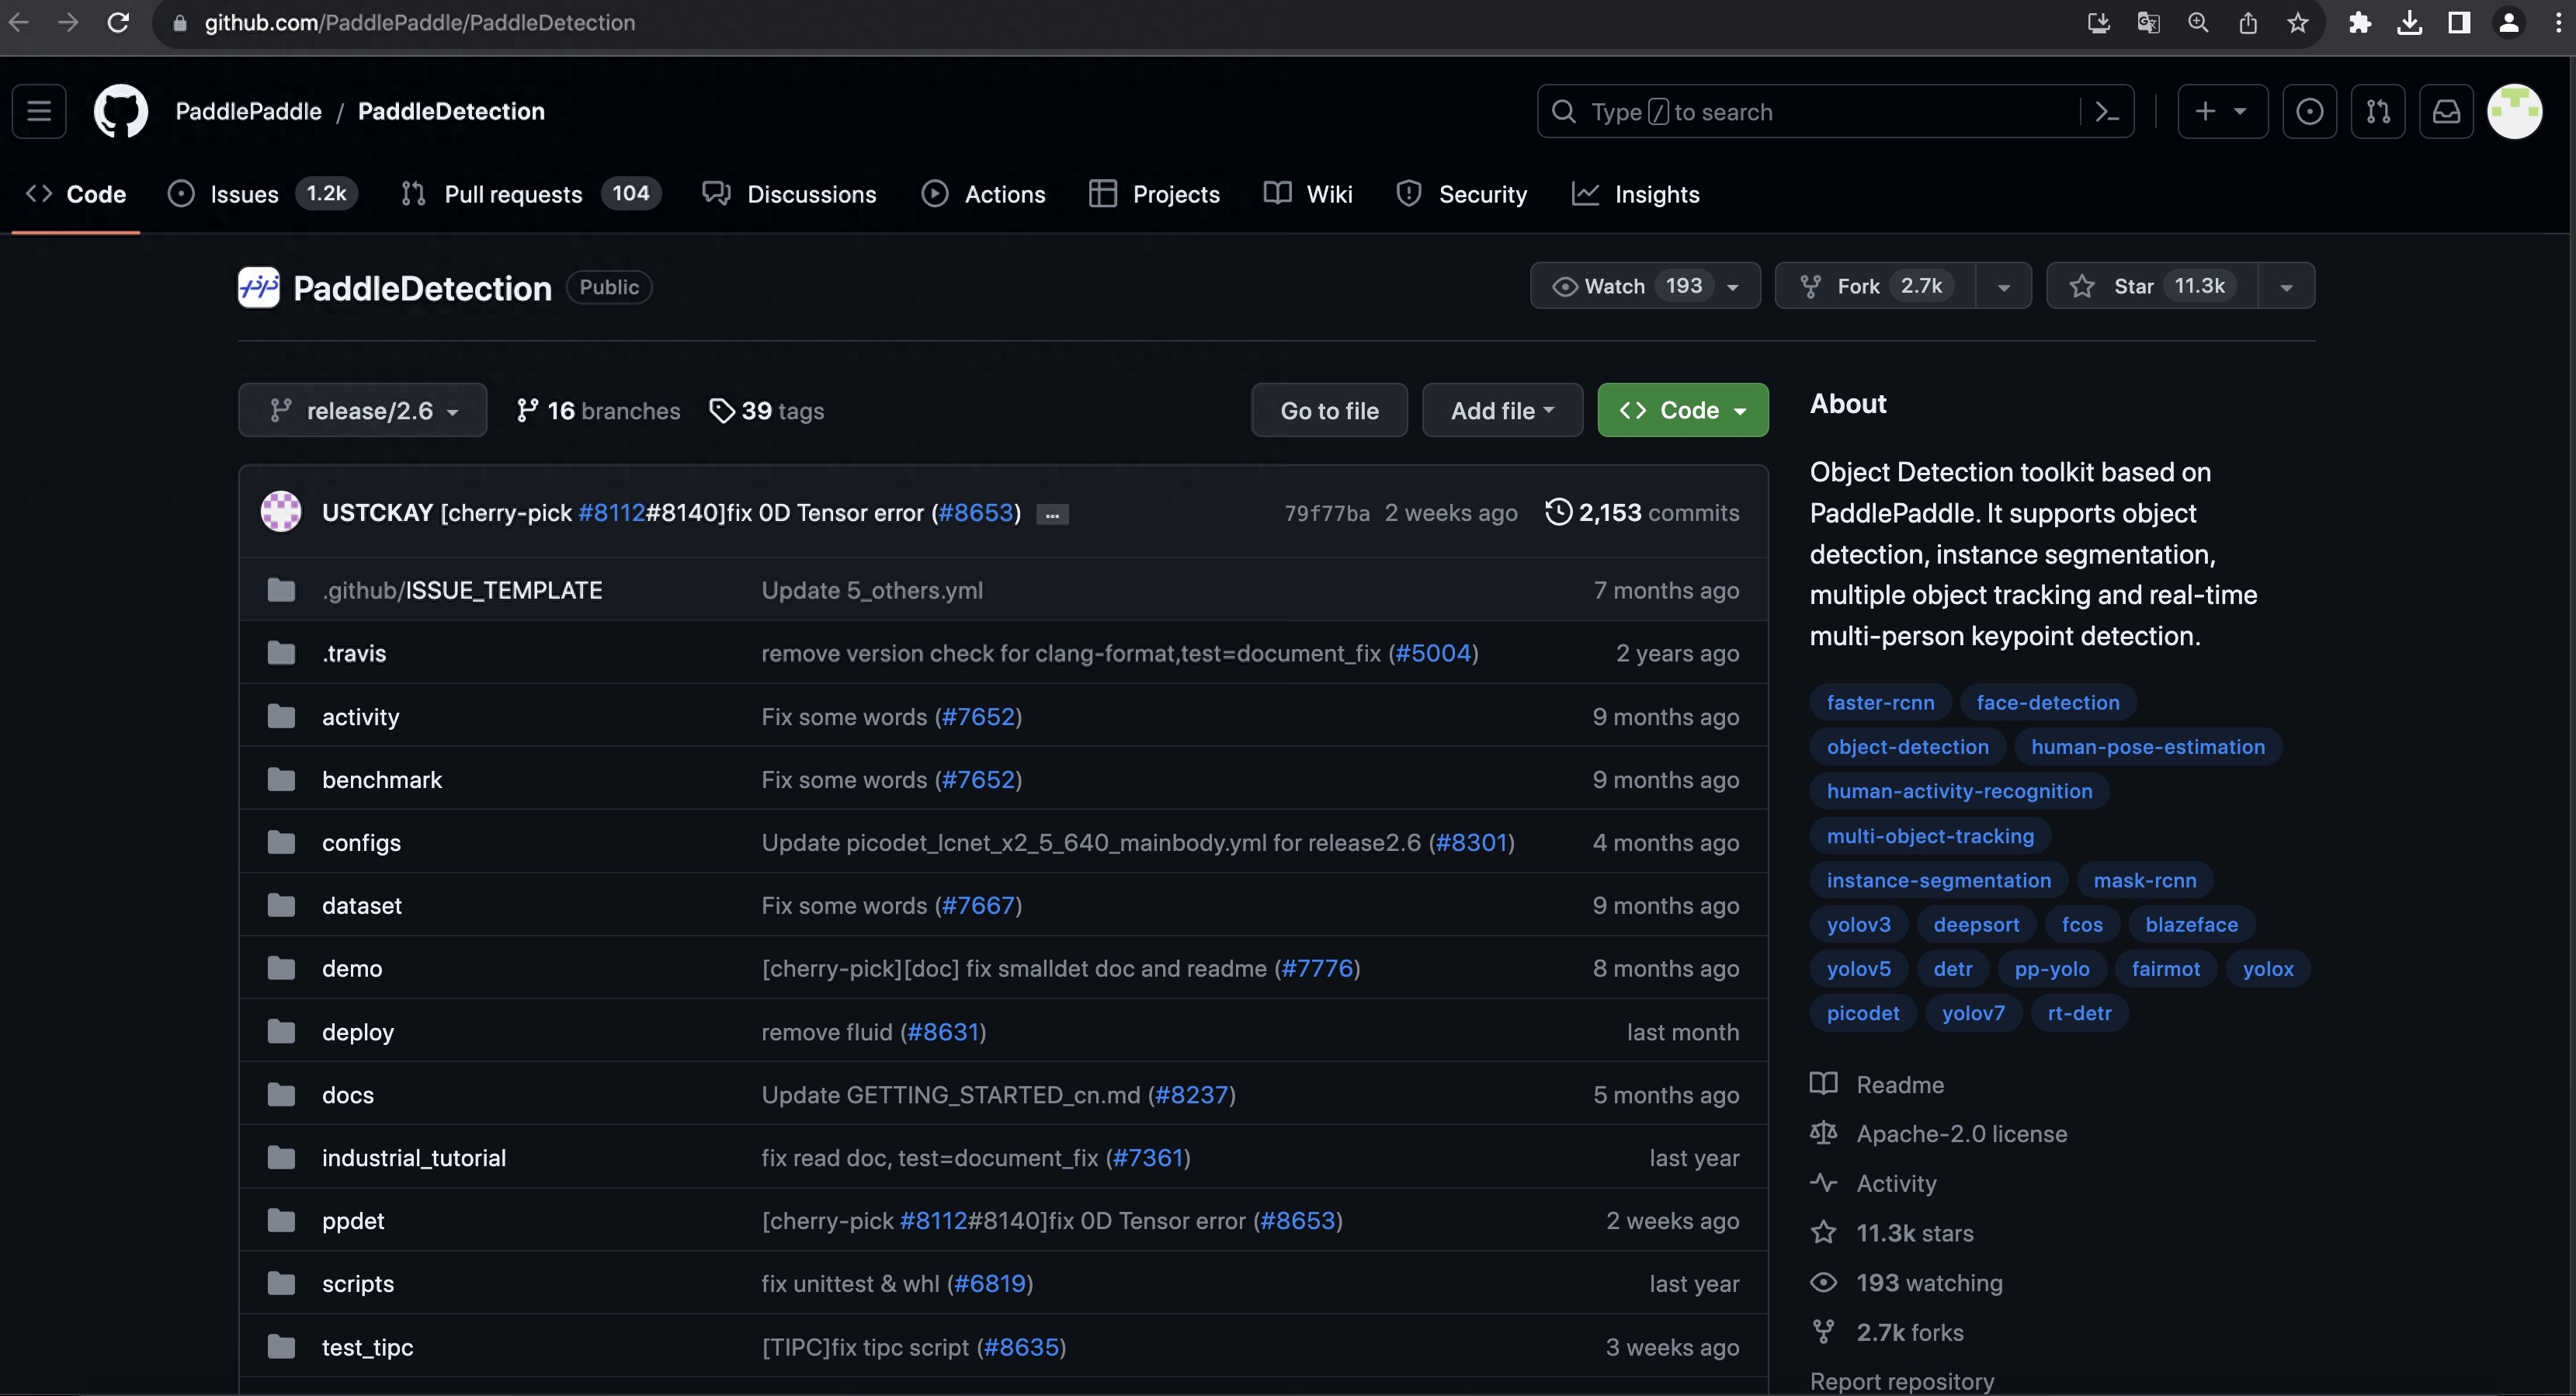
Task: Click the share page icon in address bar
Action: pyautogui.click(x=2248, y=23)
